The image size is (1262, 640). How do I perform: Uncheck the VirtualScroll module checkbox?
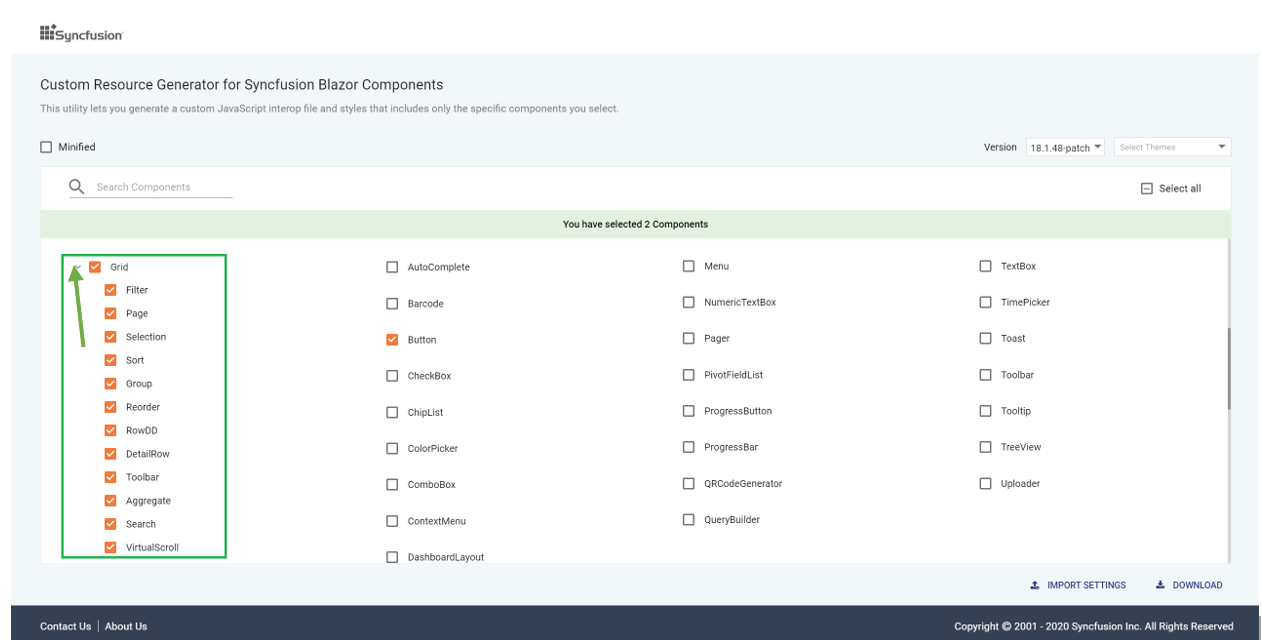click(x=111, y=547)
